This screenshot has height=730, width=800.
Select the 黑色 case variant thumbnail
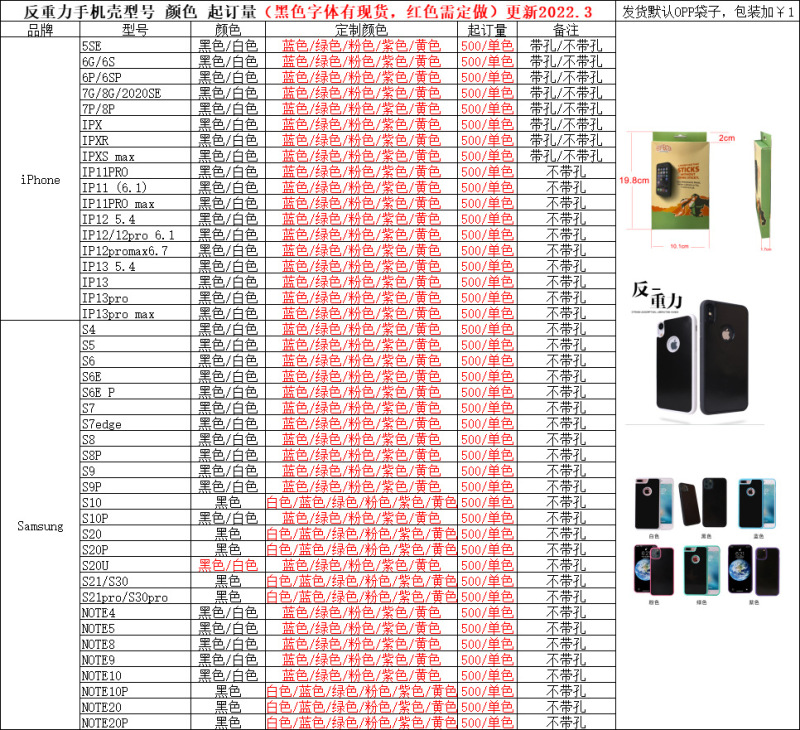pos(703,504)
